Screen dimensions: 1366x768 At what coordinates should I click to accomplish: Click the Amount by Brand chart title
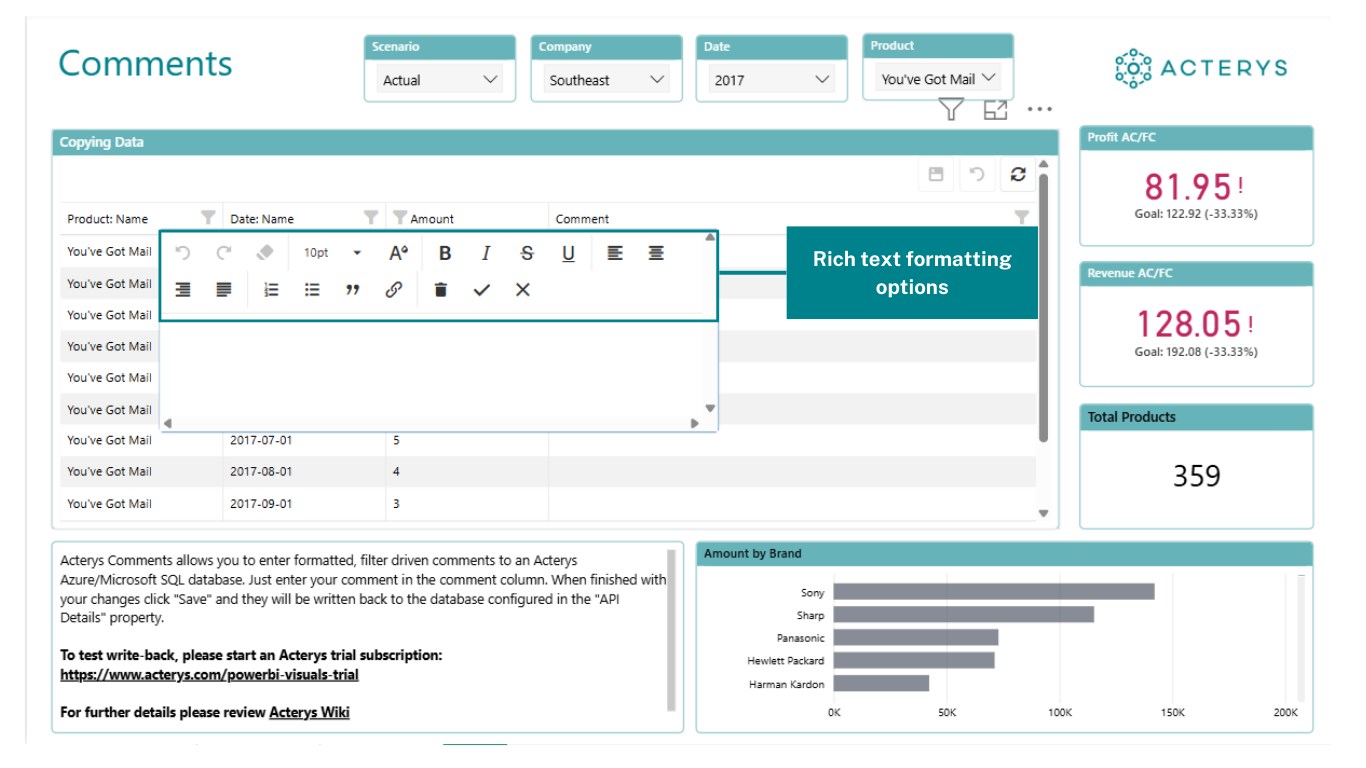point(752,553)
